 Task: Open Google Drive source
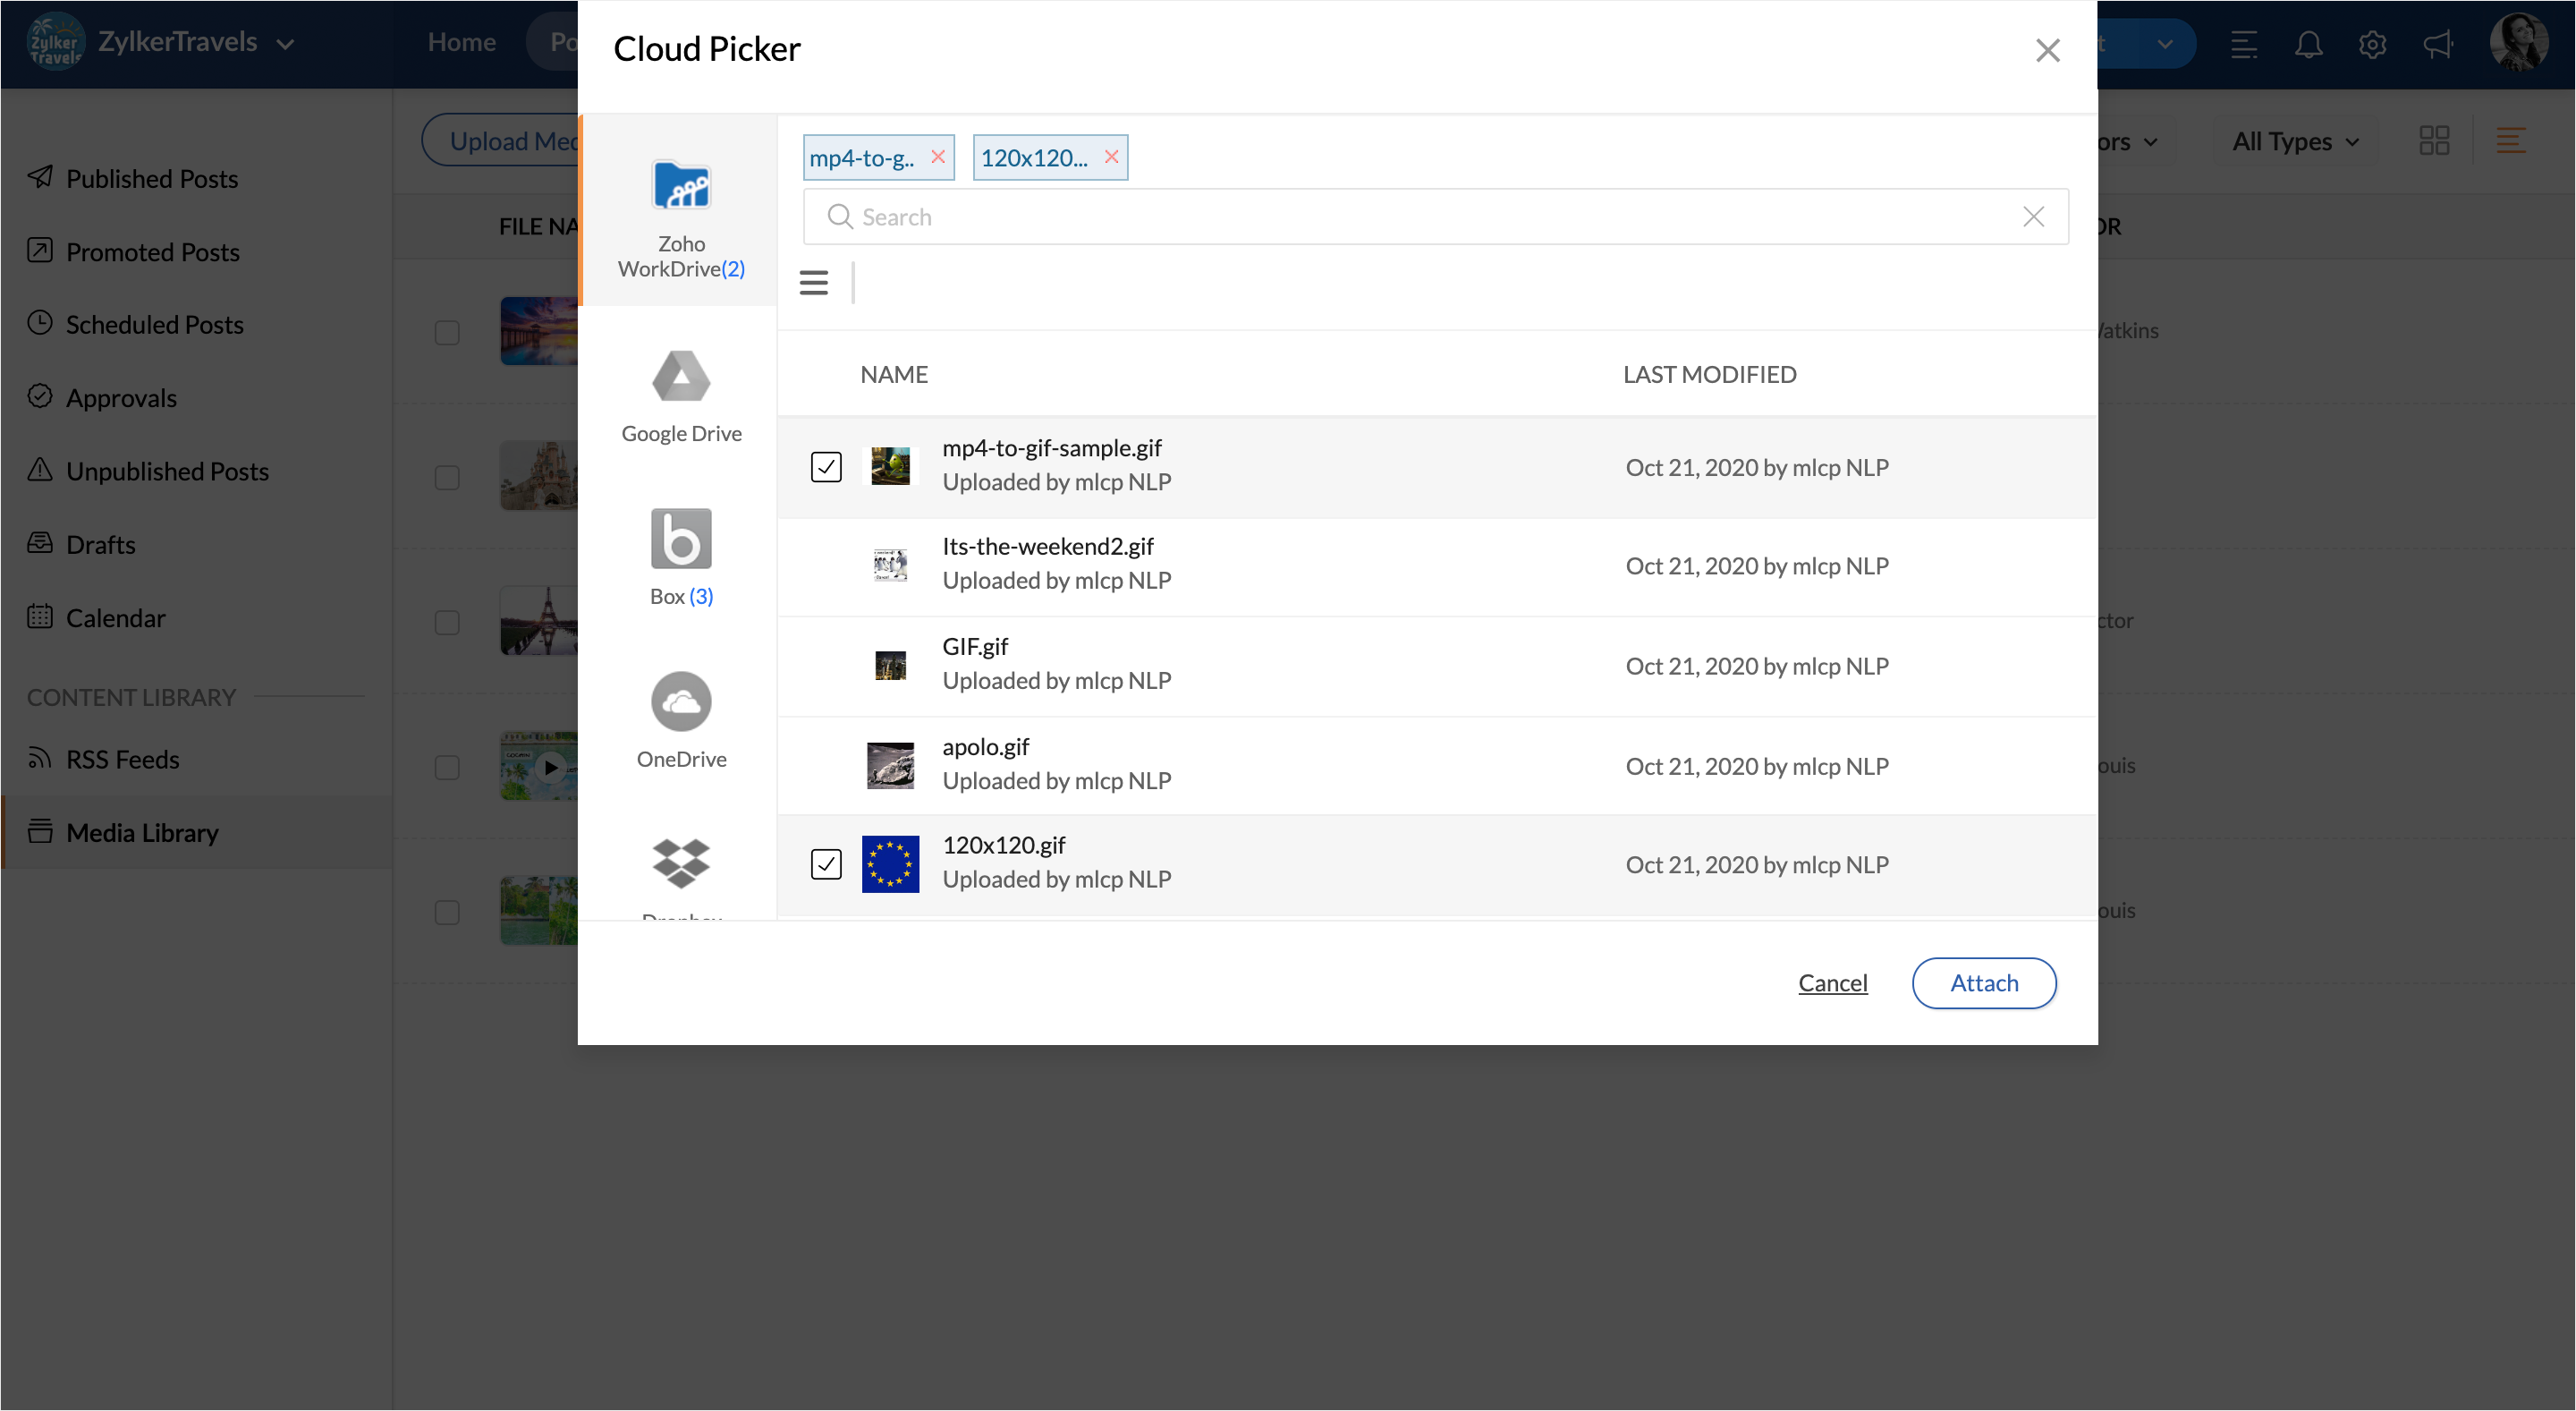click(681, 378)
